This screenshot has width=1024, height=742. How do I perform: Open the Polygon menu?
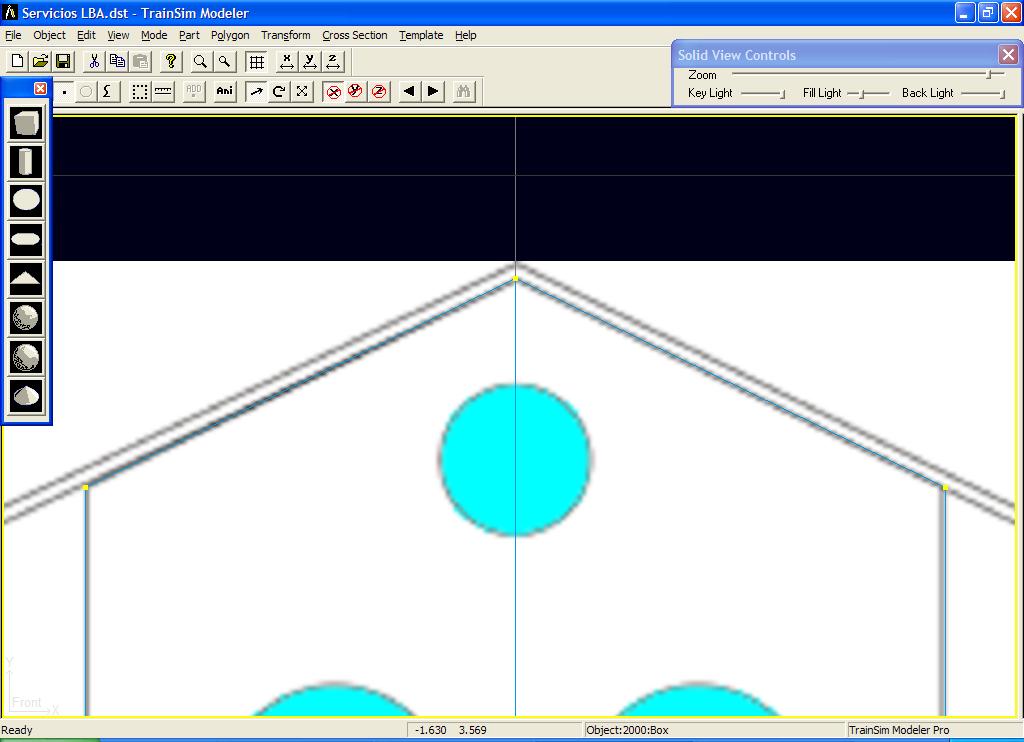point(230,35)
